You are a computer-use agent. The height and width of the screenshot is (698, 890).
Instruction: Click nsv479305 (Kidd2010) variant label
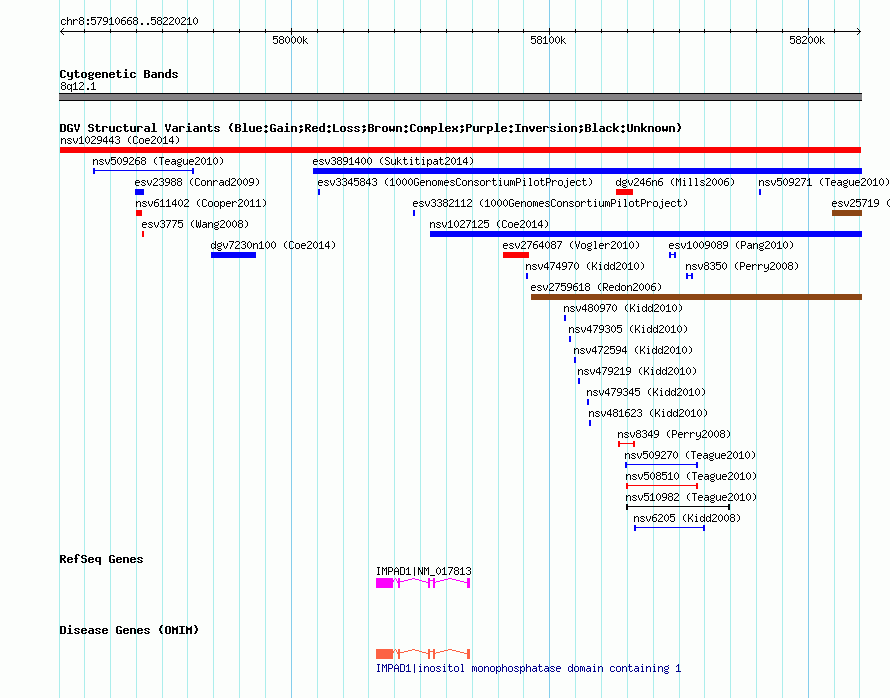pyautogui.click(x=628, y=329)
